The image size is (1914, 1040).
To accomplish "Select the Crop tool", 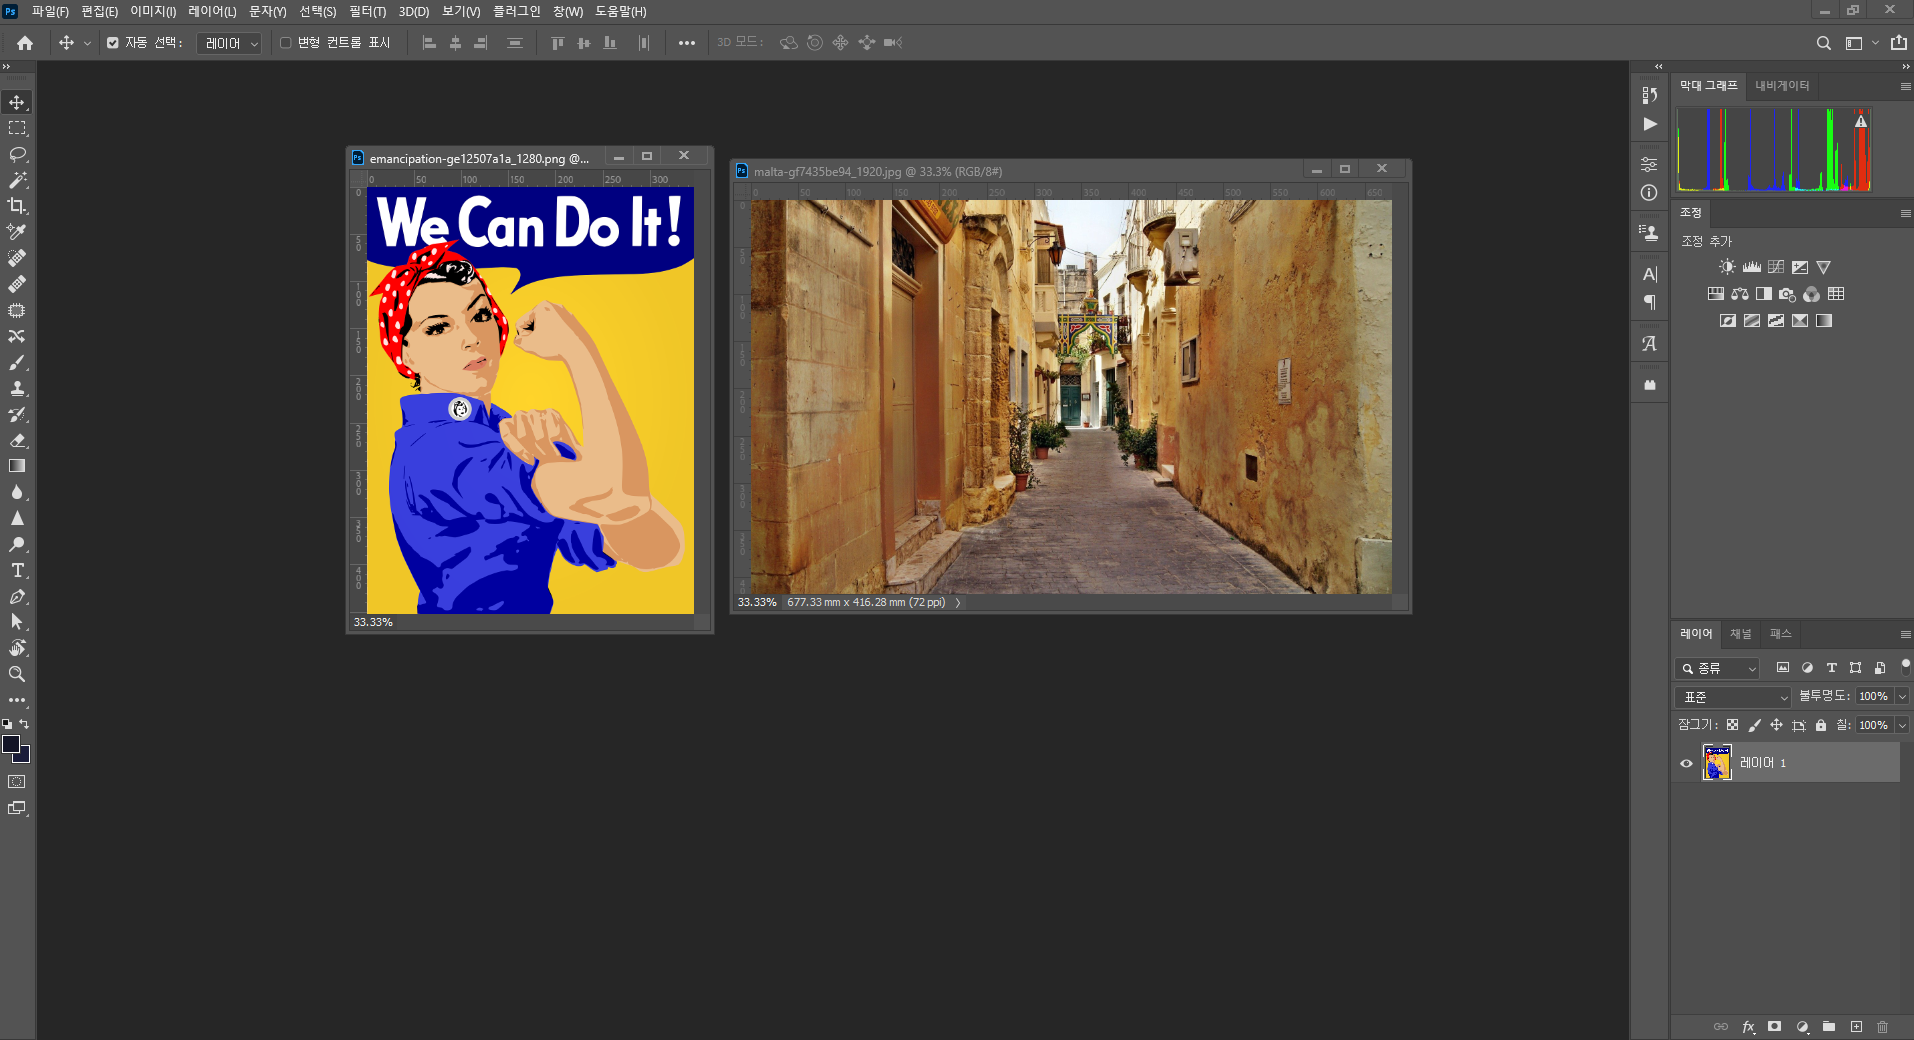I will (17, 207).
